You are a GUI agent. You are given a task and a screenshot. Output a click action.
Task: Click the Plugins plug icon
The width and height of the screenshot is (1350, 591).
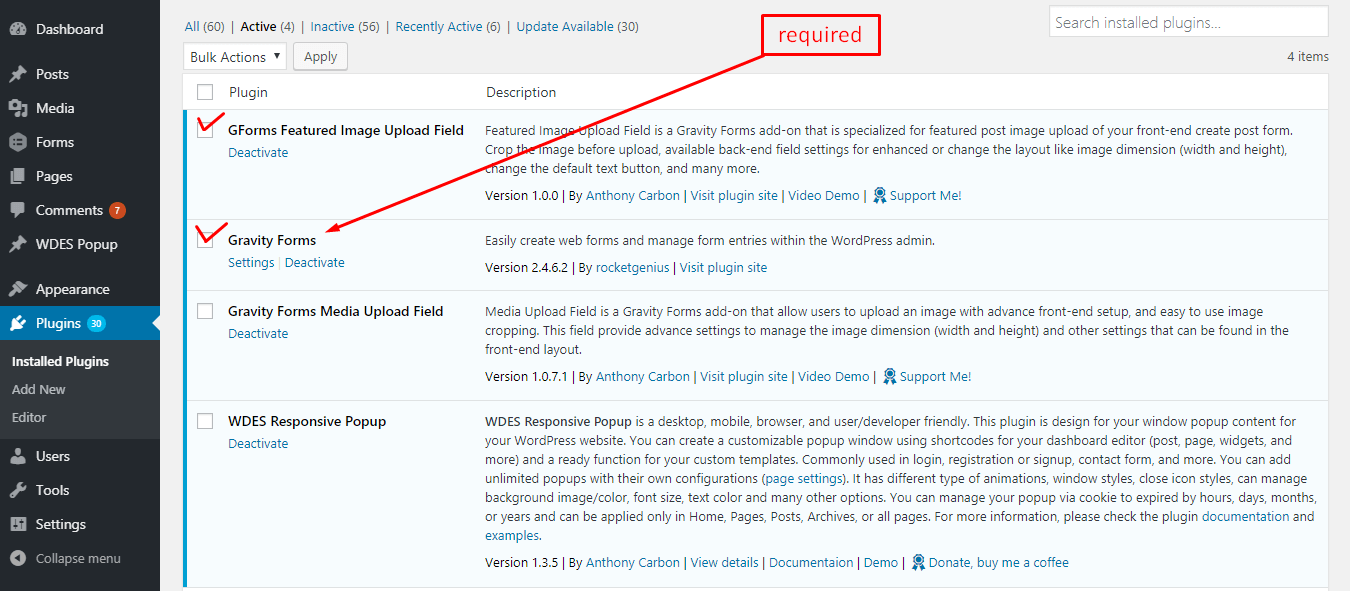coord(18,323)
